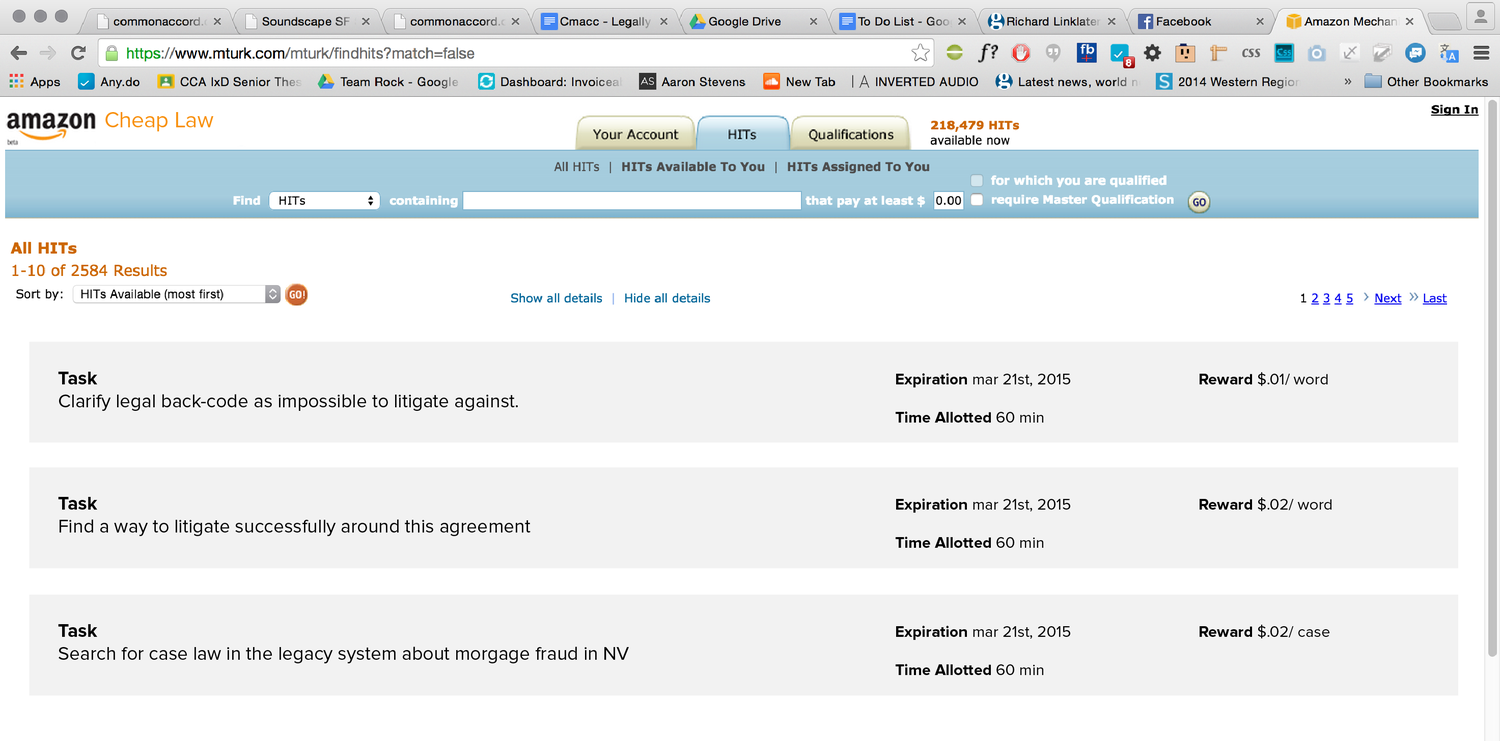Click the All HITs filter link

pyautogui.click(x=577, y=167)
